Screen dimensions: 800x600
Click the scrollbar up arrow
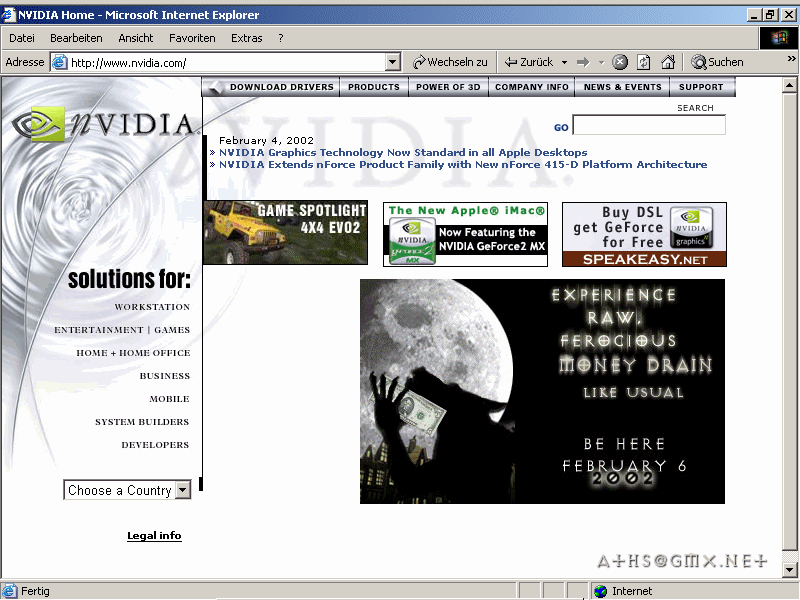pos(789,85)
